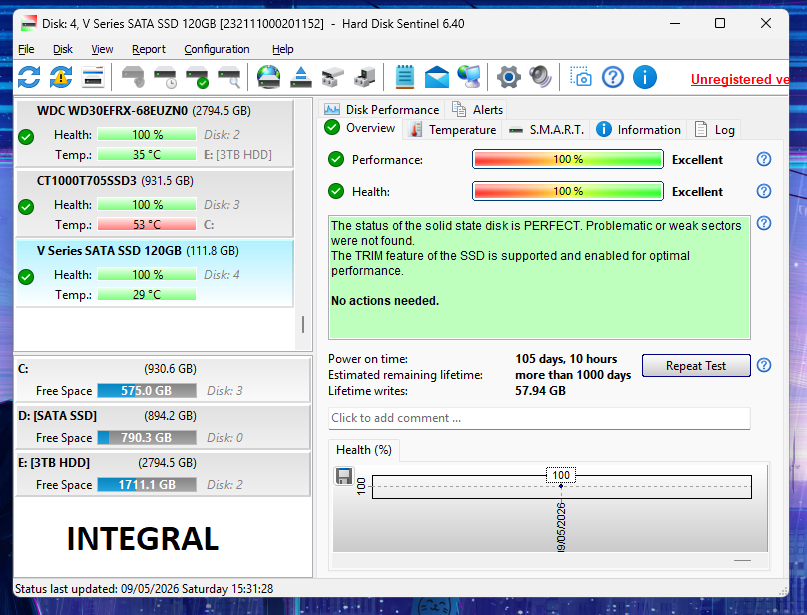Select the Overview tab
The width and height of the screenshot is (807, 615).
point(360,128)
